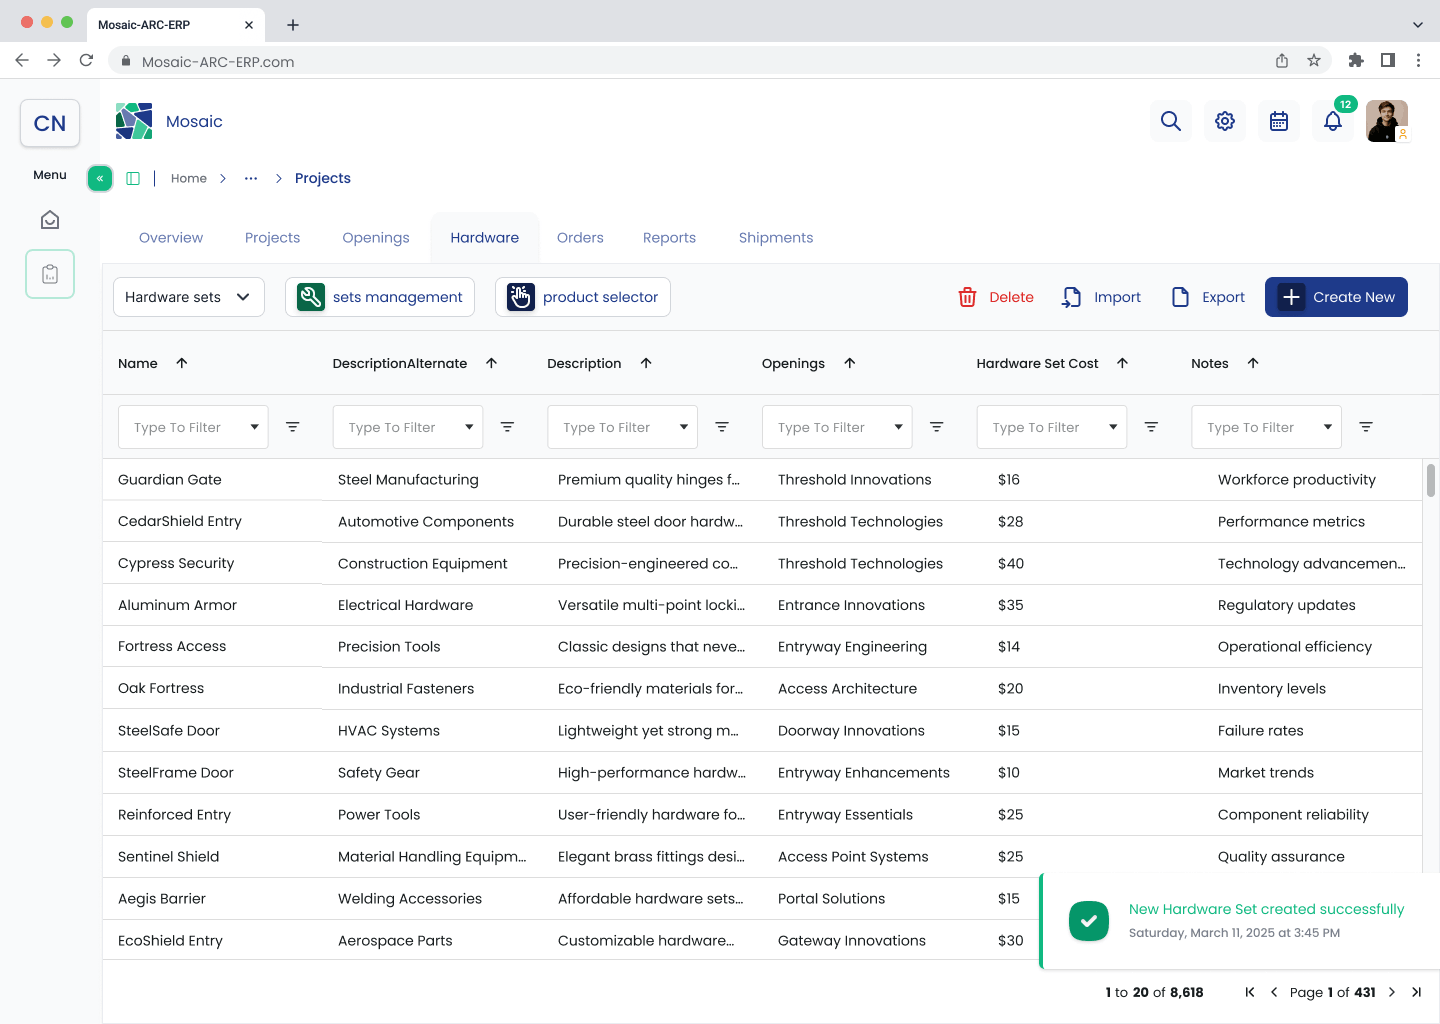Image resolution: width=1440 pixels, height=1024 pixels.
Task: Bookmark page with the star icon
Action: click(1314, 61)
